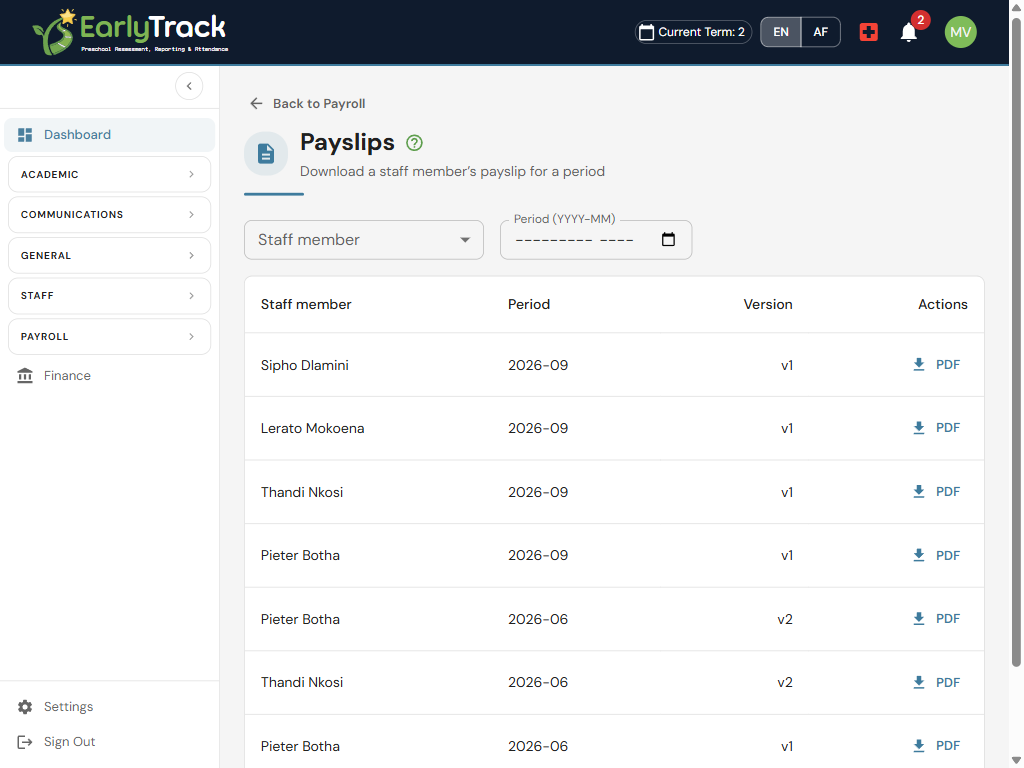
Task: Switch language to EN
Action: [x=781, y=32]
